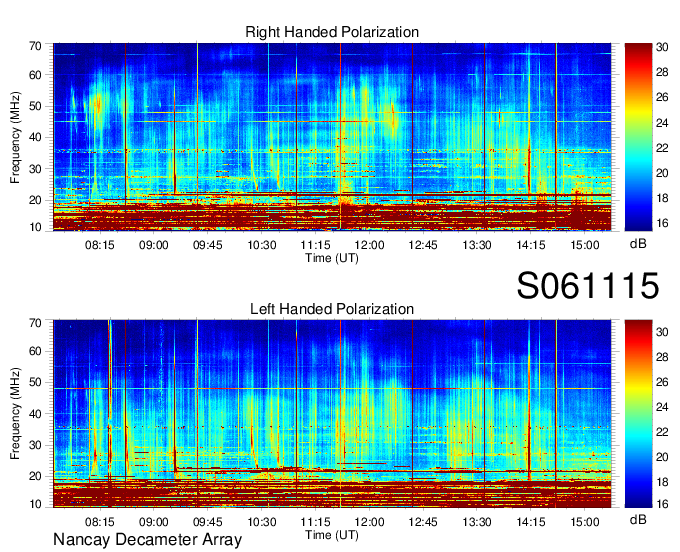Click 50 MHz tick on Right Handed frequency axis
This screenshot has height=552, width=680.
(35, 106)
